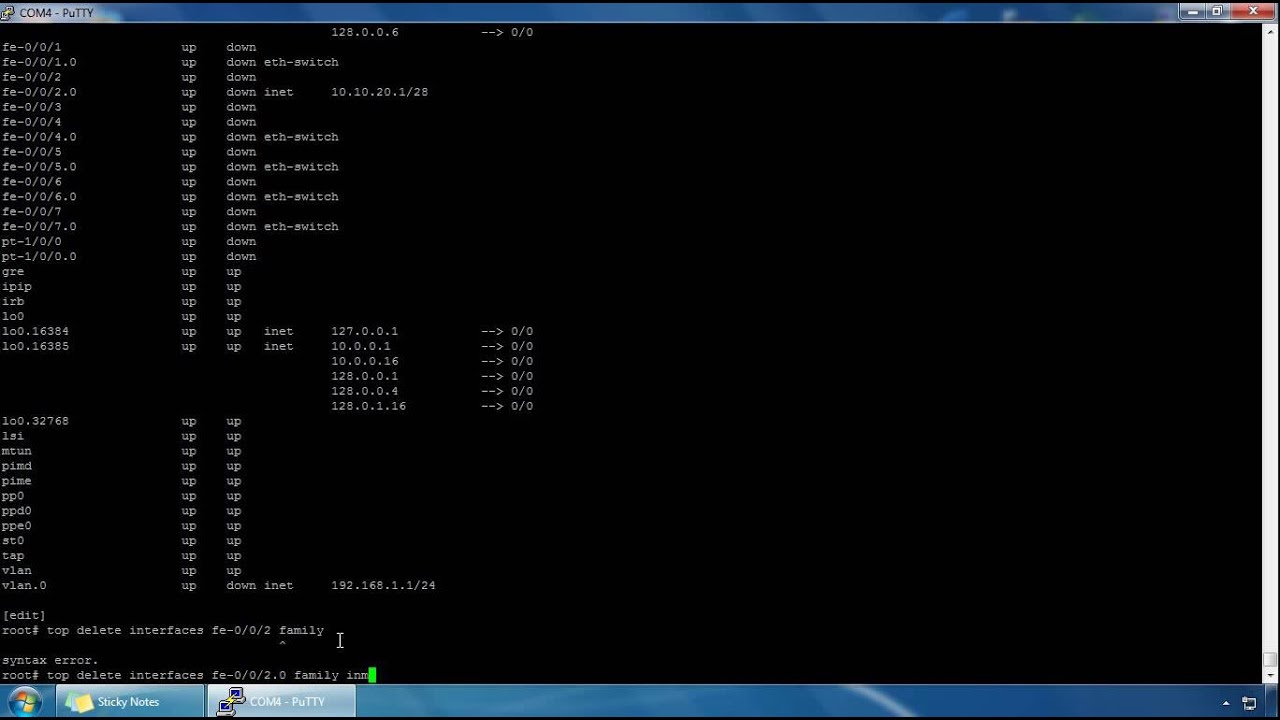
Task: Click the [edit] prompt line
Action: 24,616
